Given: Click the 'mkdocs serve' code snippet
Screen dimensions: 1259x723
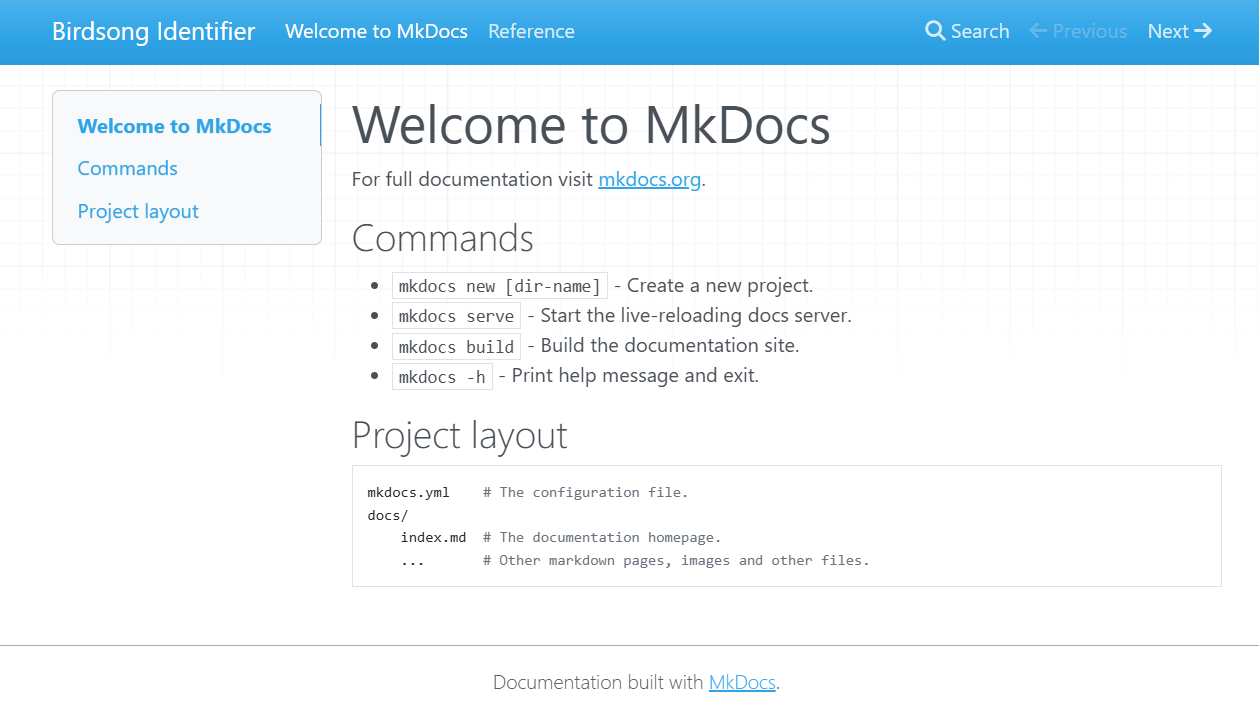Looking at the screenshot, I should coord(456,316).
